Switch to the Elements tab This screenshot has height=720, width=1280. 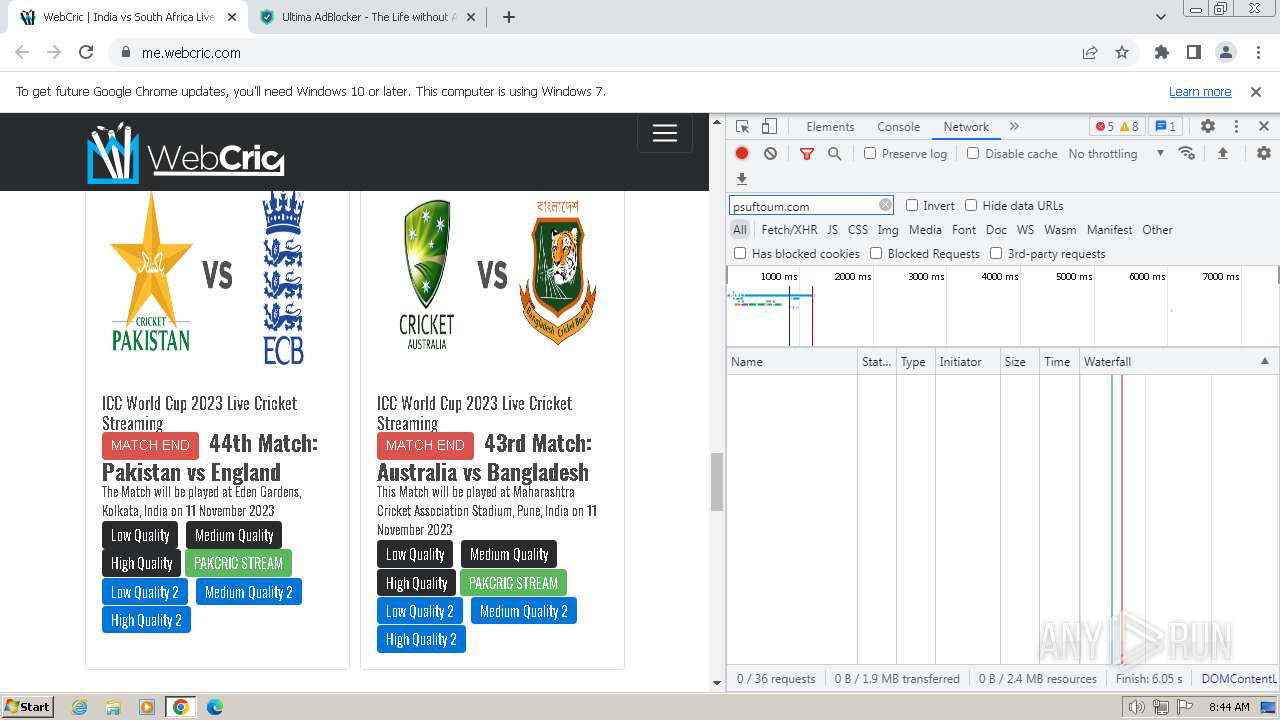click(x=830, y=127)
